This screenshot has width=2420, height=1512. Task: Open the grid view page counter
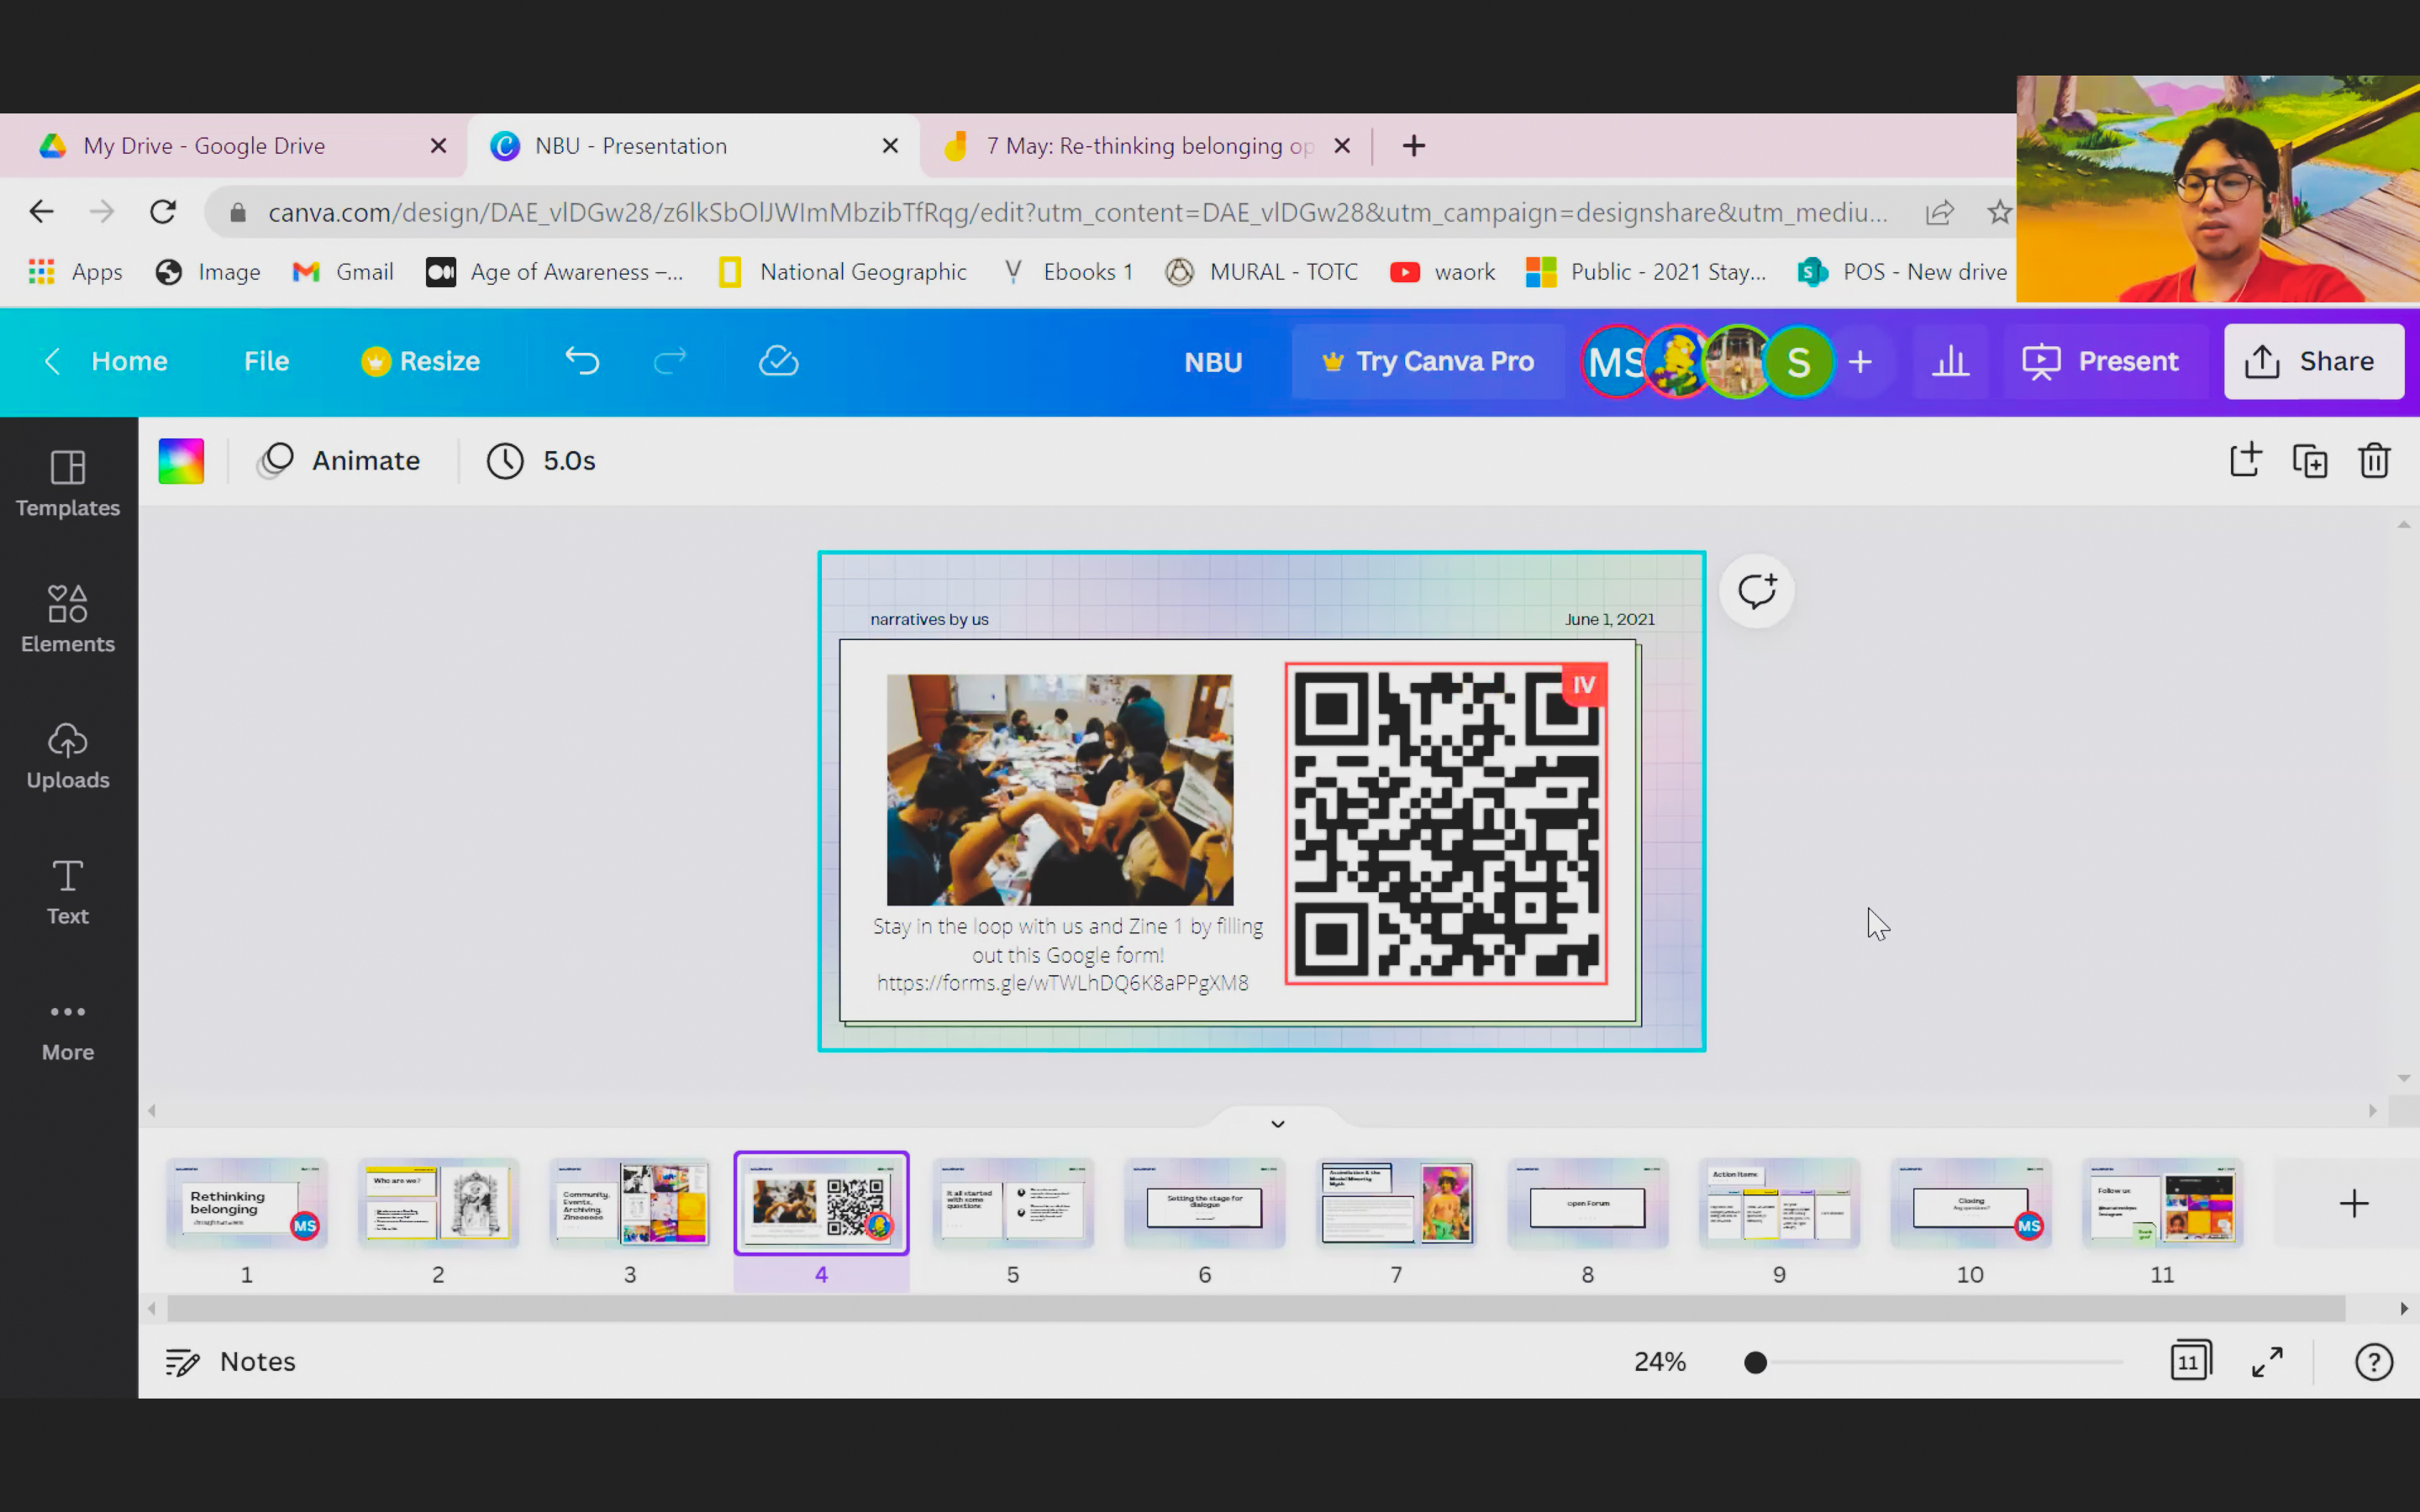2190,1361
